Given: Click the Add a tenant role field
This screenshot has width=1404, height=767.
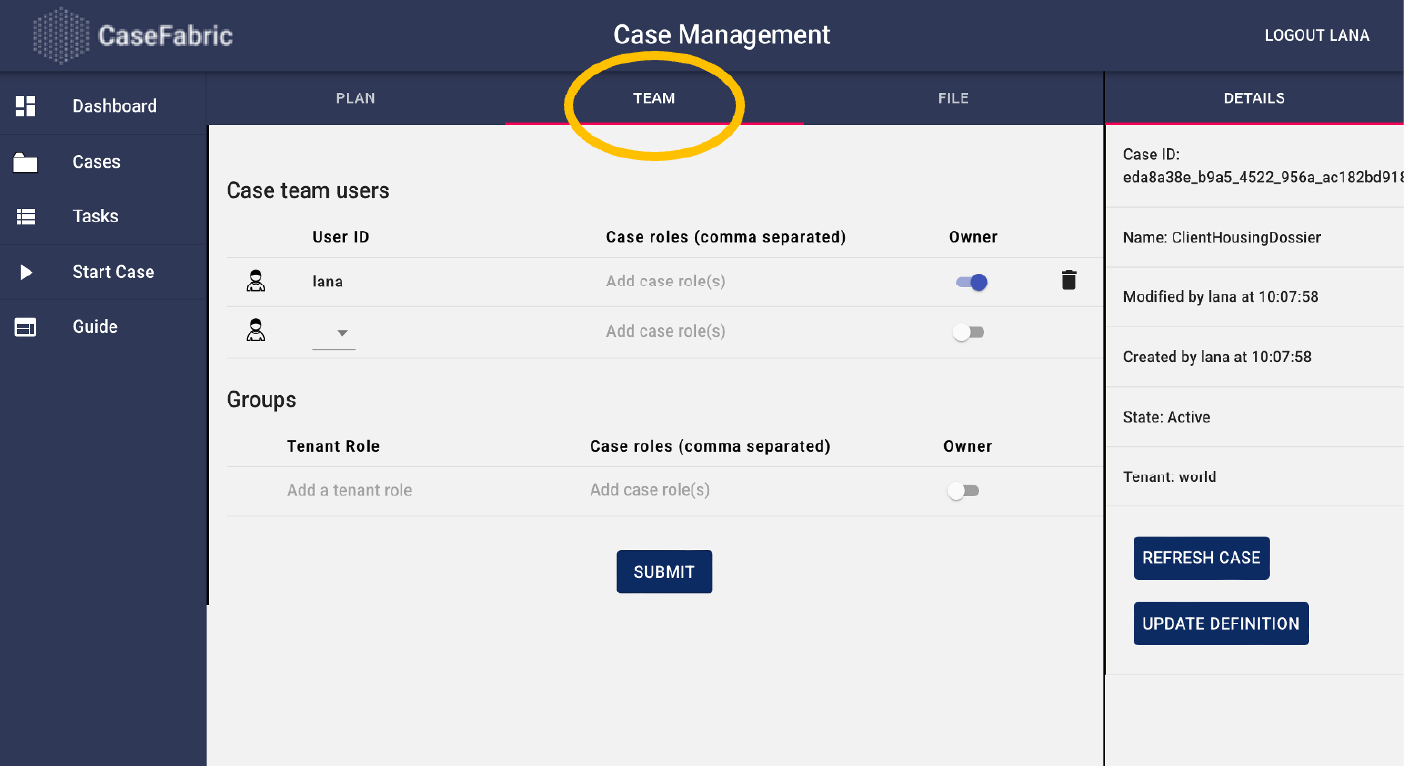Looking at the screenshot, I should tap(350, 491).
